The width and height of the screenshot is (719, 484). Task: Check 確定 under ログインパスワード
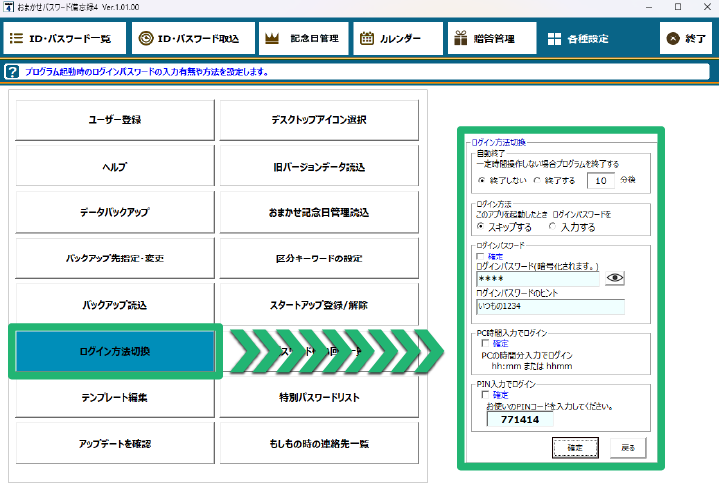click(x=481, y=256)
